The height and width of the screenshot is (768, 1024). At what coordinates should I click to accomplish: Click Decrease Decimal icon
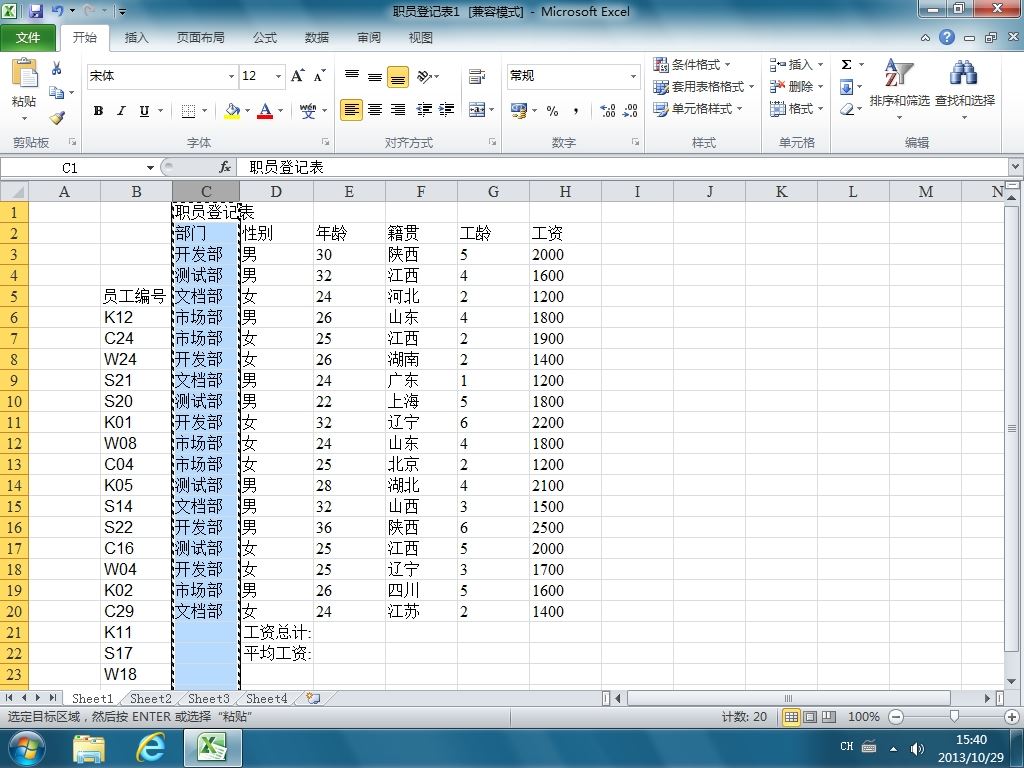[630, 111]
